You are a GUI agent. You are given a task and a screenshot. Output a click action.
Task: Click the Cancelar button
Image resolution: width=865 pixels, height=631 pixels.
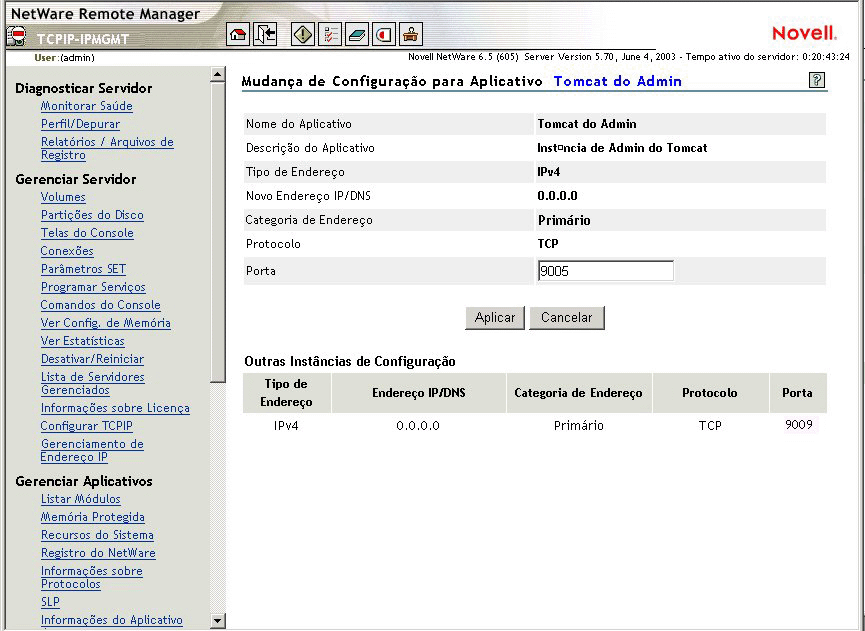pos(567,318)
